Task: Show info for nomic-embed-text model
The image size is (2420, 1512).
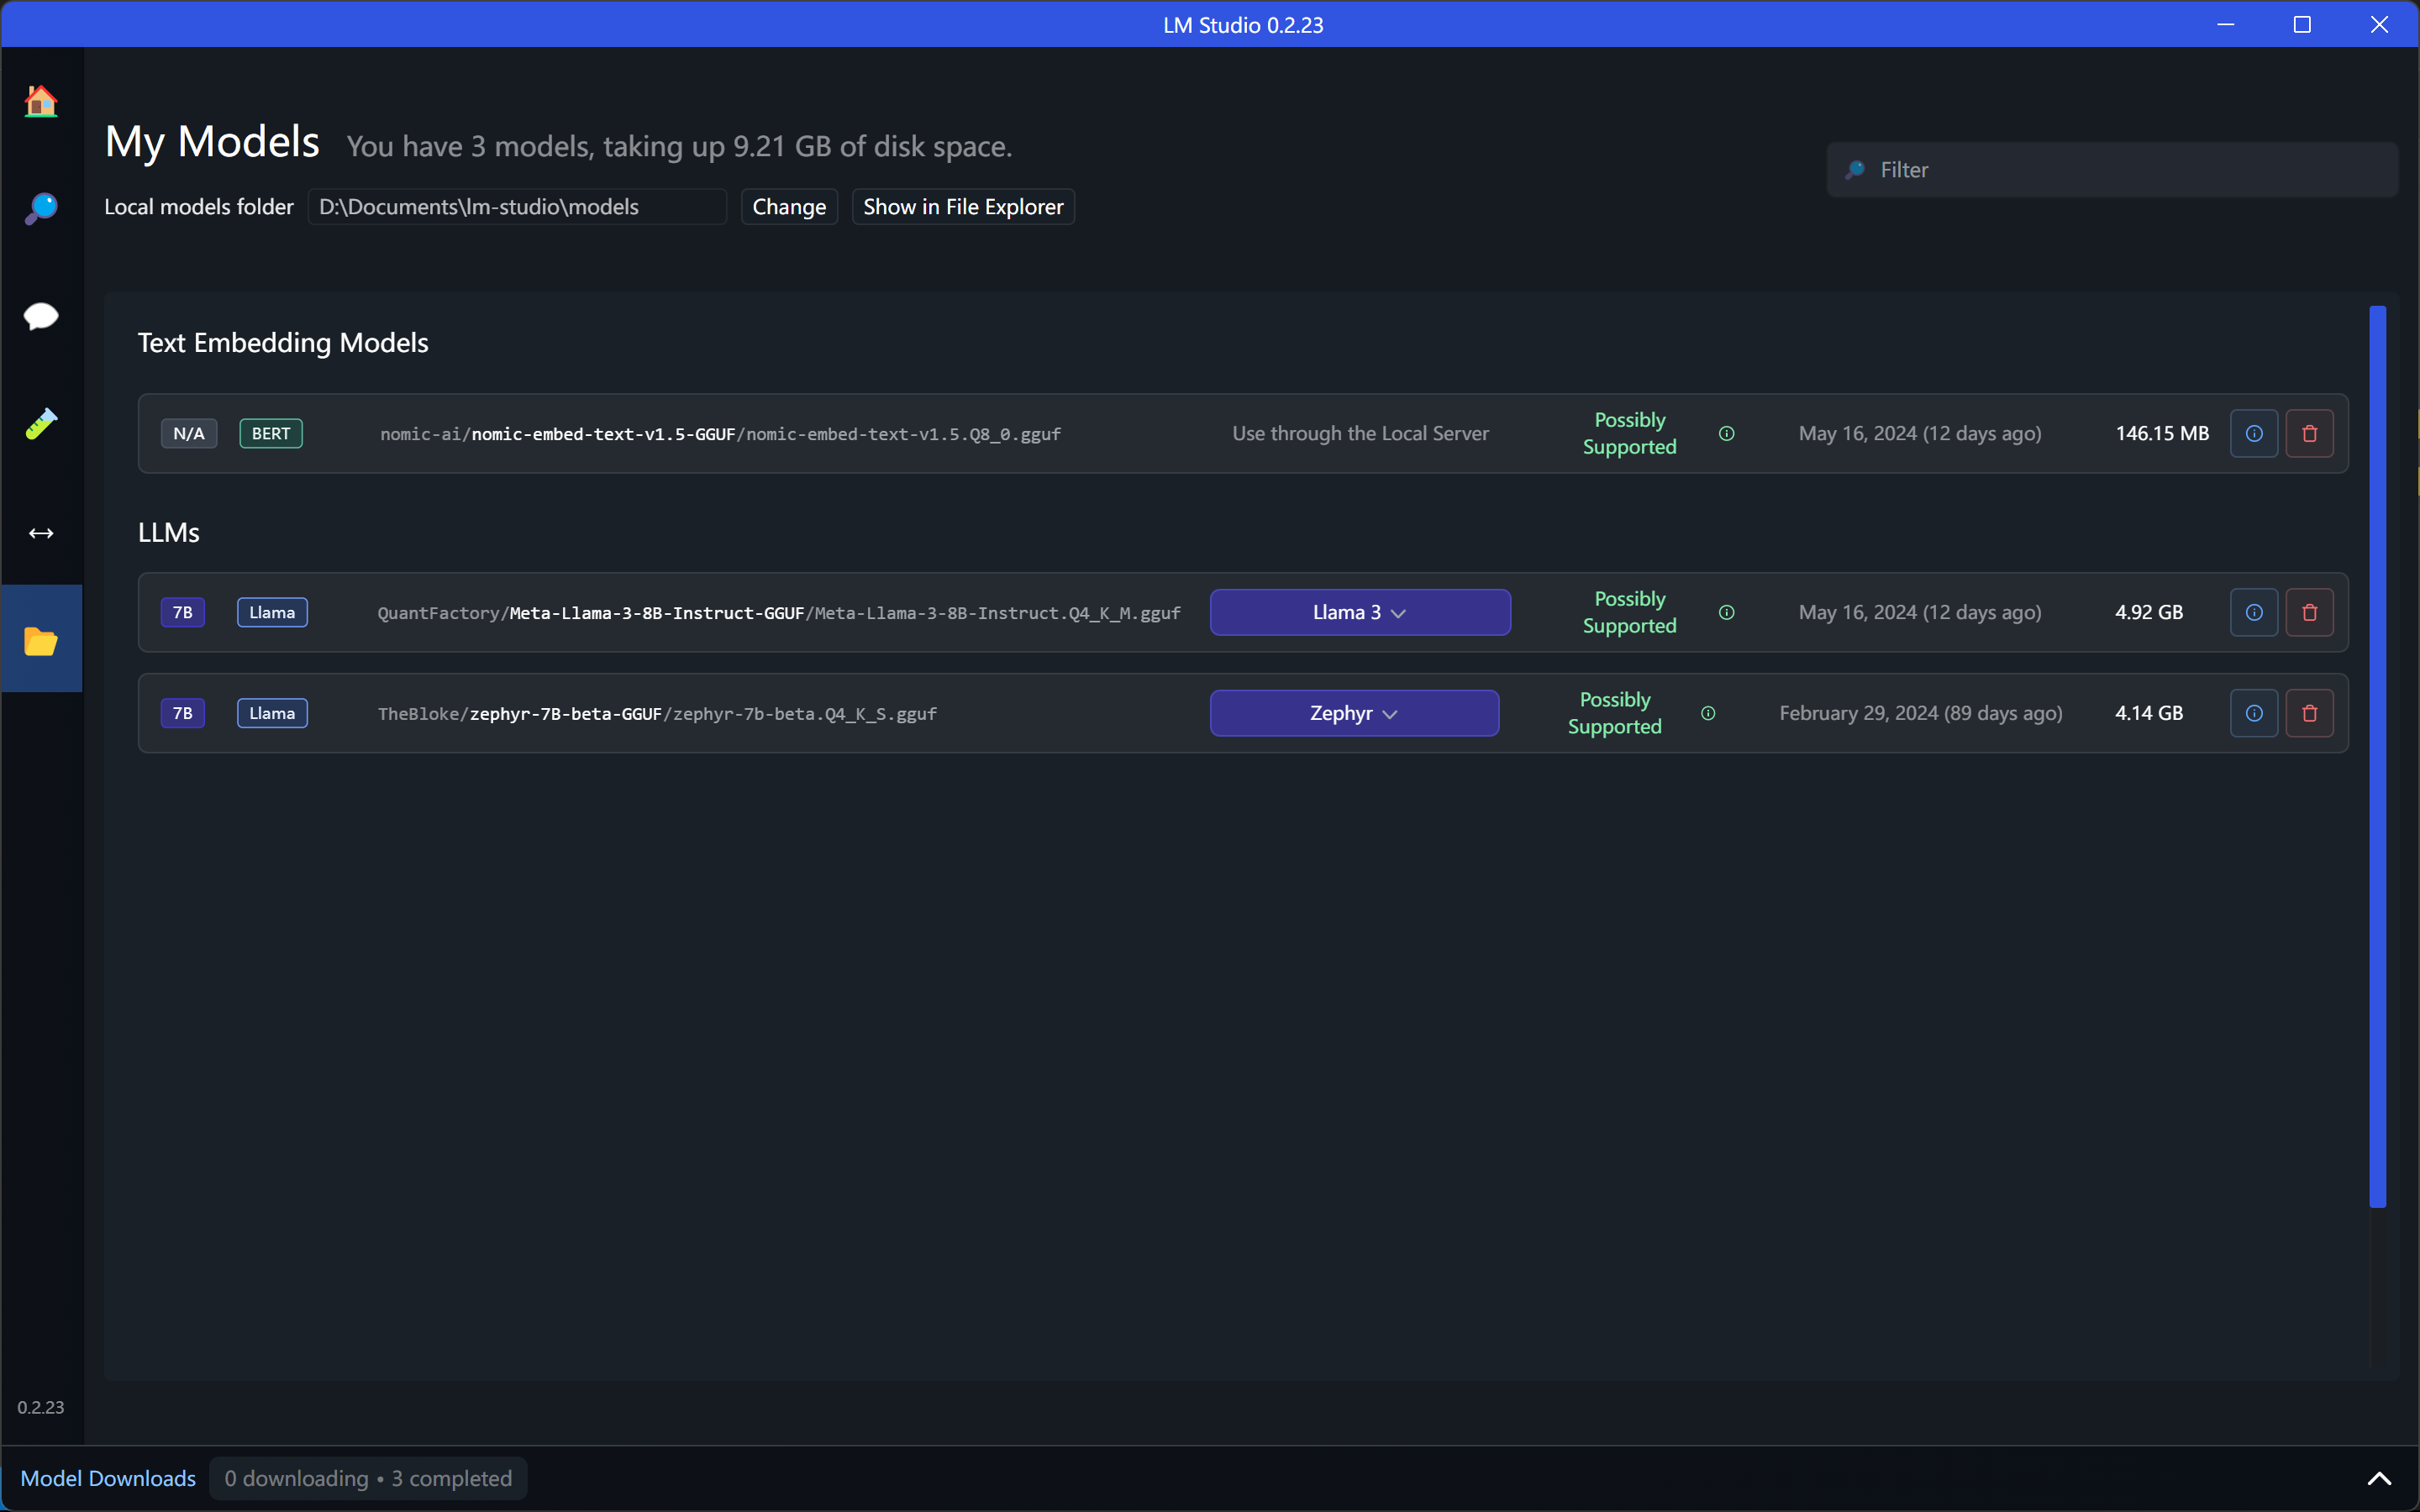Action: [x=2254, y=433]
